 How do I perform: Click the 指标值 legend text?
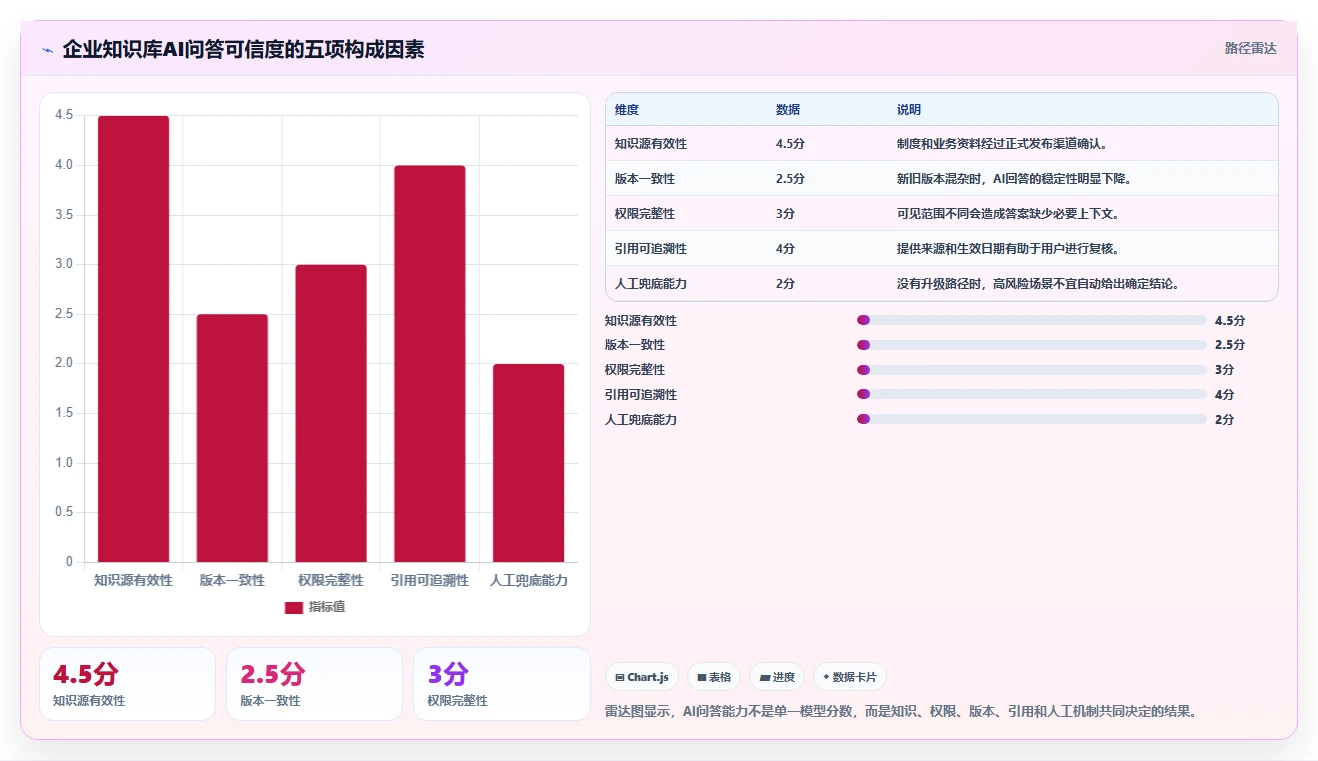[x=327, y=607]
